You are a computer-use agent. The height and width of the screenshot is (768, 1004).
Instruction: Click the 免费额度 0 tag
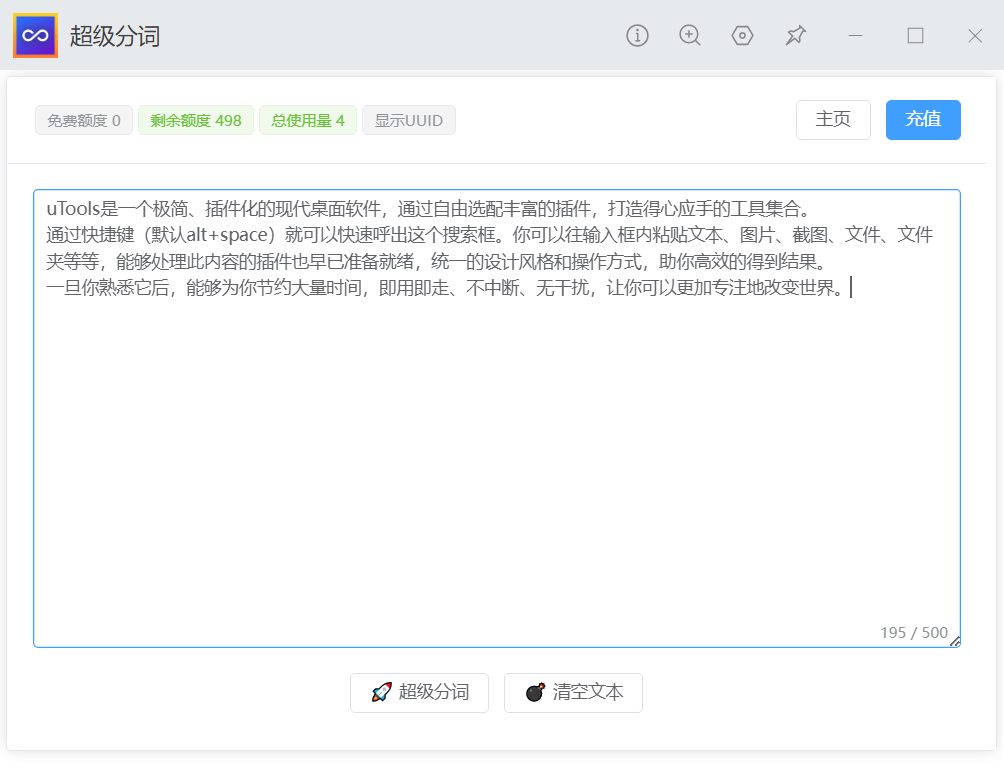click(84, 120)
